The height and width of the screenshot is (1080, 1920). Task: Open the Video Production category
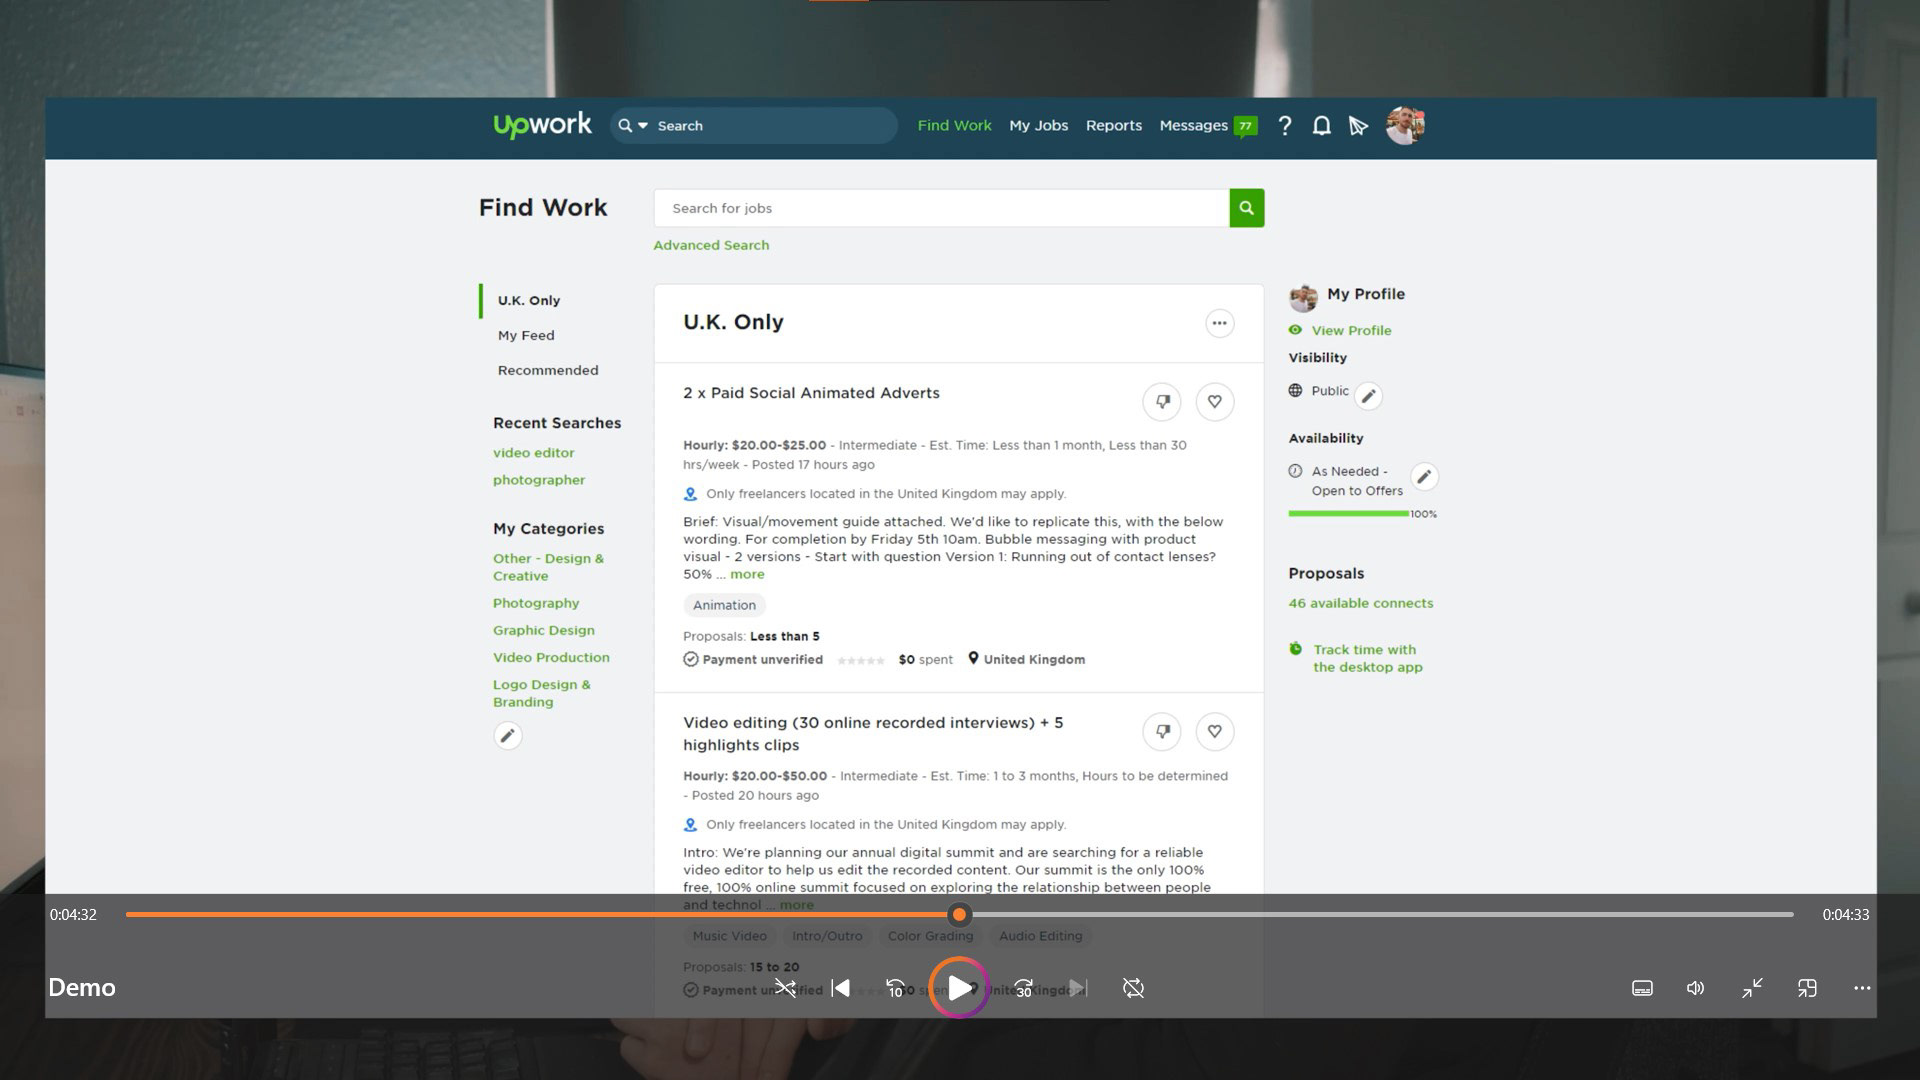pos(551,657)
